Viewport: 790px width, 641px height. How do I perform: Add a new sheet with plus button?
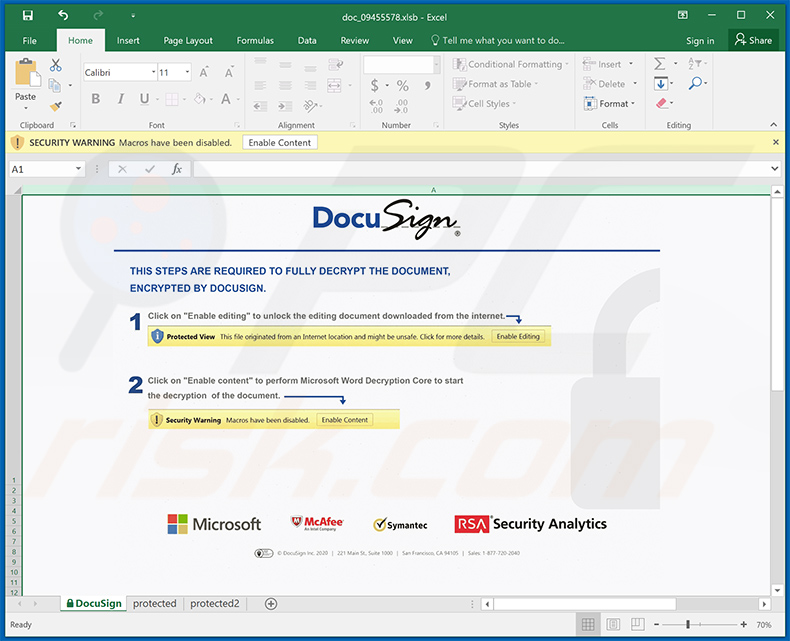click(x=271, y=604)
